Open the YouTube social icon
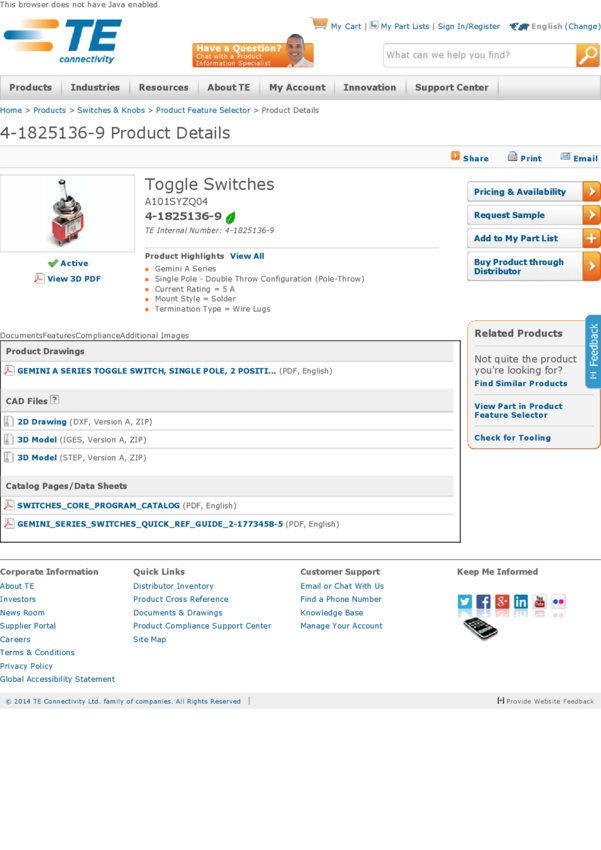601x850 pixels. point(540,602)
